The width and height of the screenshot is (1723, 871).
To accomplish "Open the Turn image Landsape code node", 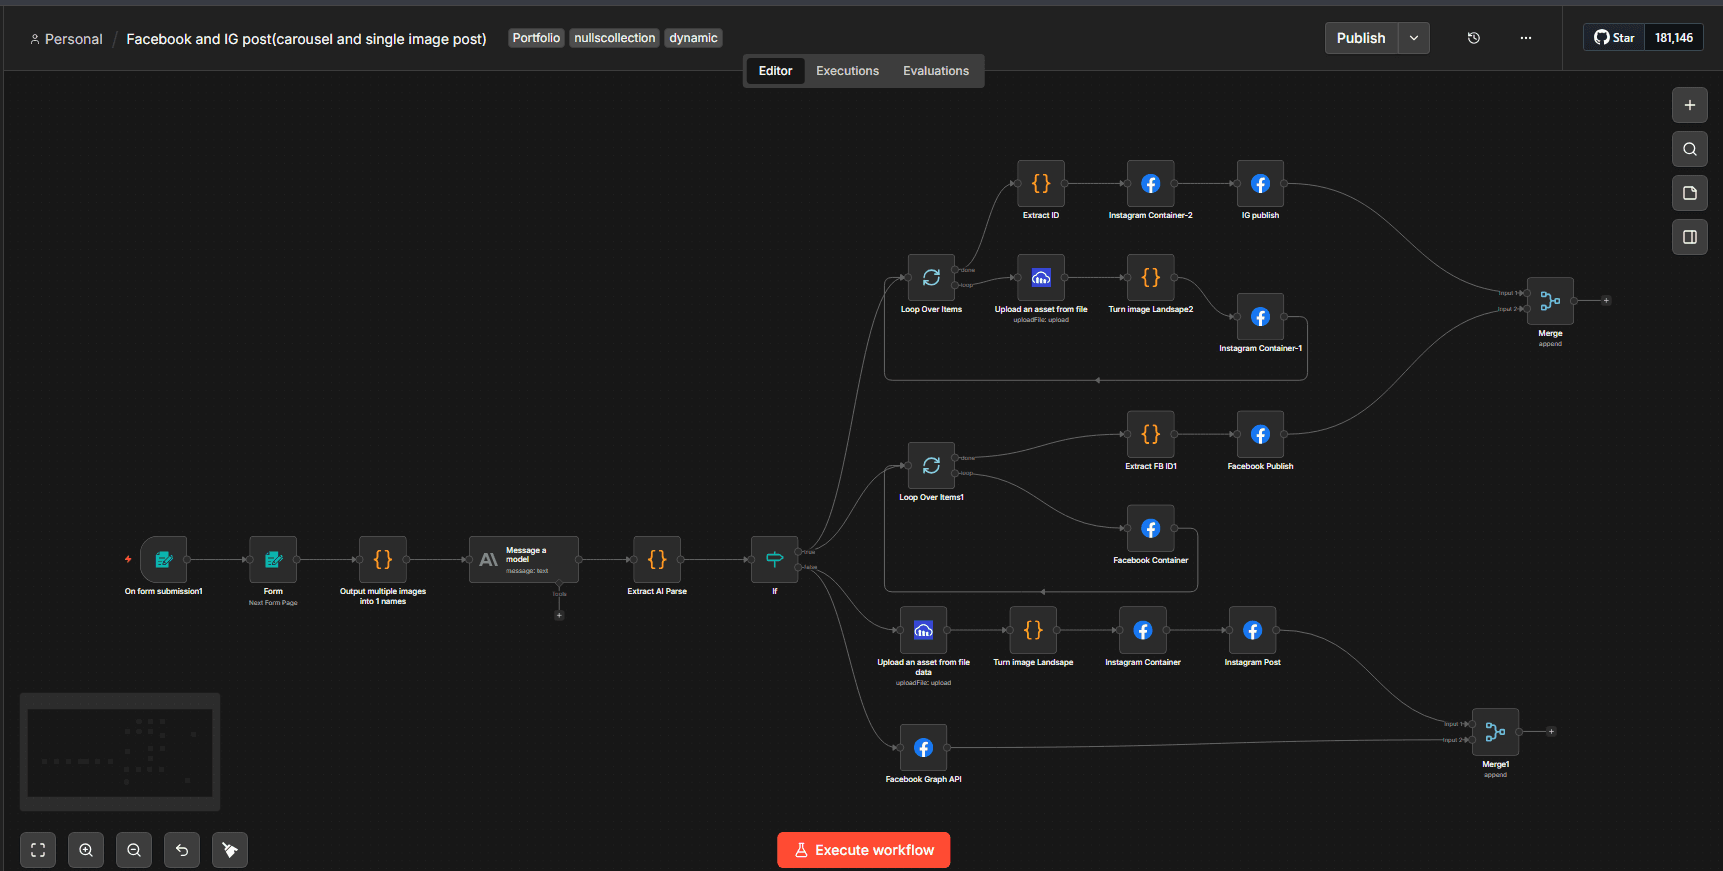I will point(1033,631).
